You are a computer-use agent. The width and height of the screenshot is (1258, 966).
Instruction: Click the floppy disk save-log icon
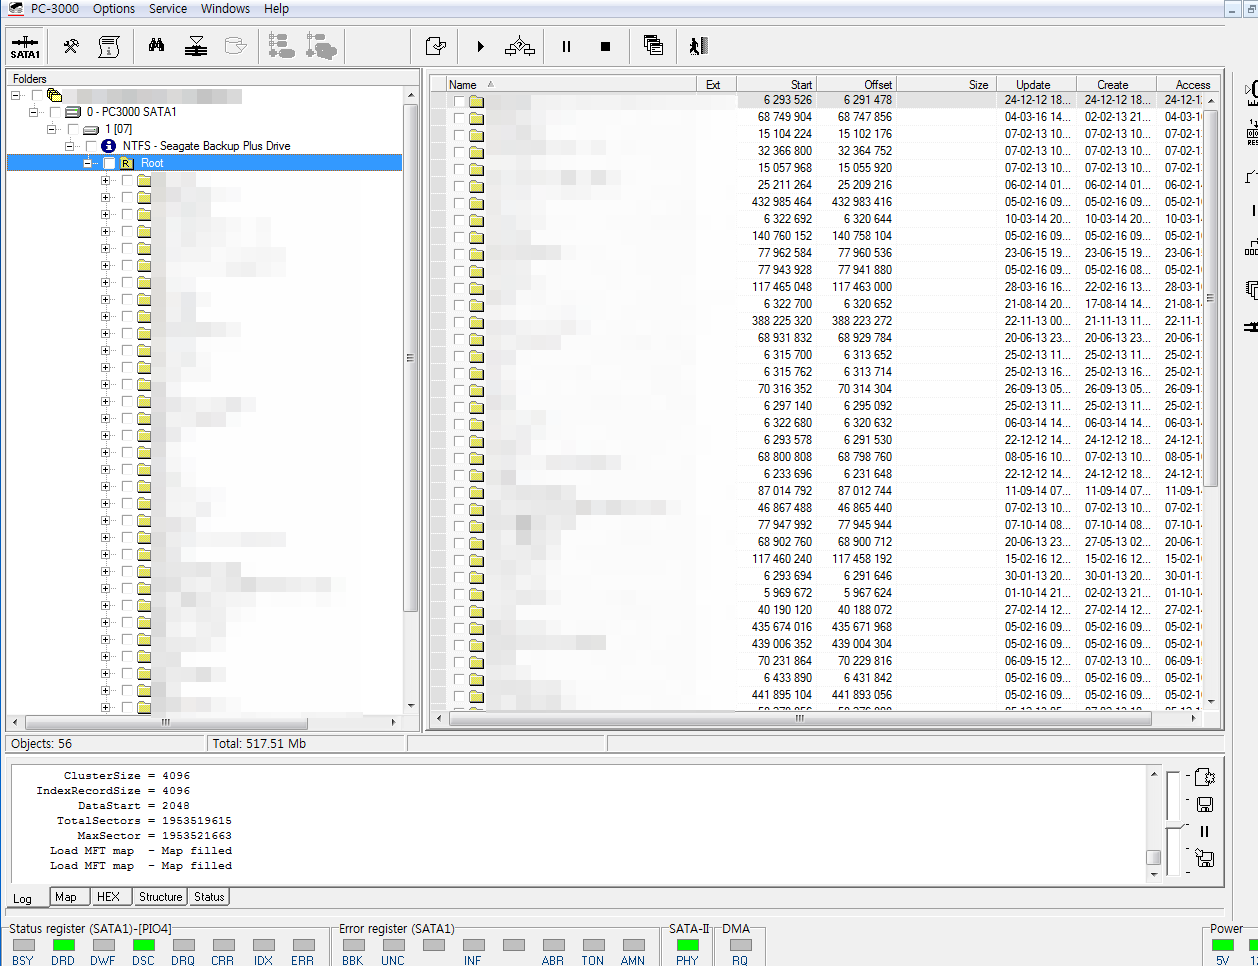[x=1205, y=804]
